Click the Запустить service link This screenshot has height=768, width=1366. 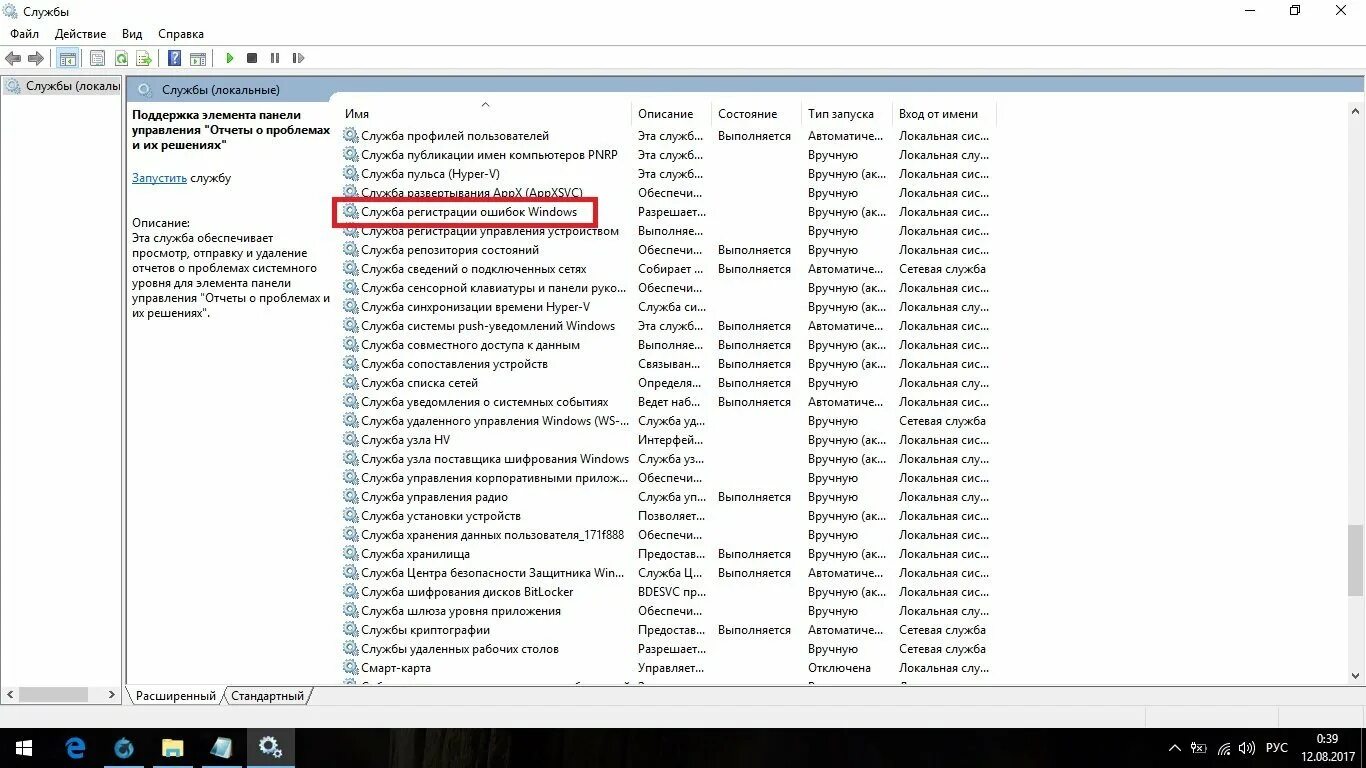[x=159, y=178]
